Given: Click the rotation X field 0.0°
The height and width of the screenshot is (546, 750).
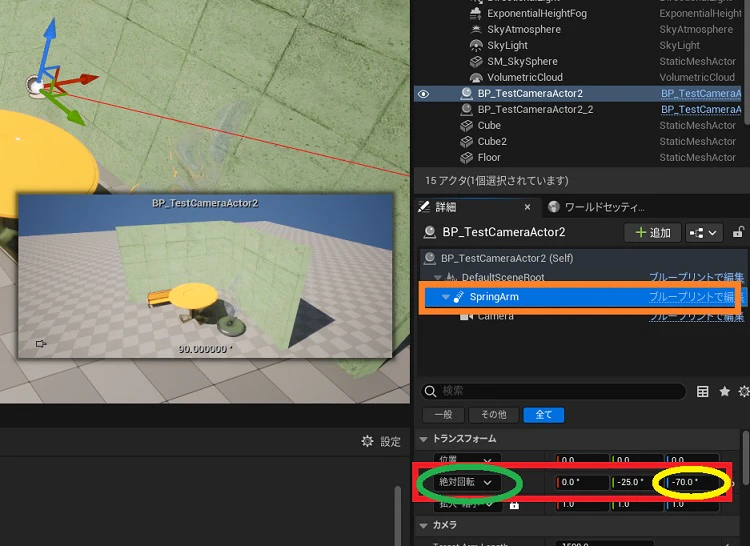Looking at the screenshot, I should pos(582,482).
